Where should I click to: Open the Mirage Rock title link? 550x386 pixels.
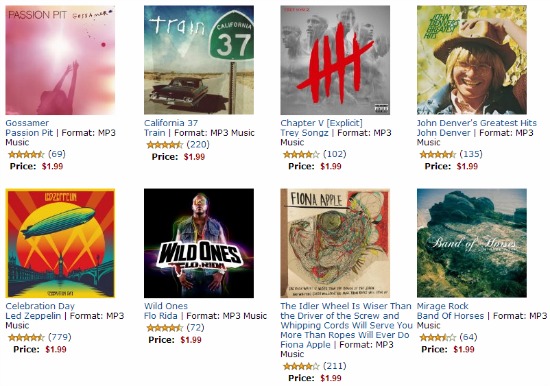click(x=442, y=306)
